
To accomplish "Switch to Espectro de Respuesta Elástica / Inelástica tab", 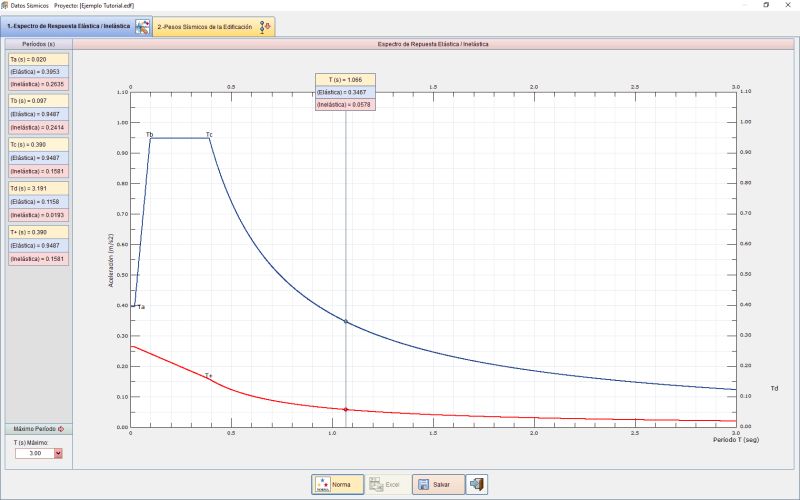I will point(76,27).
